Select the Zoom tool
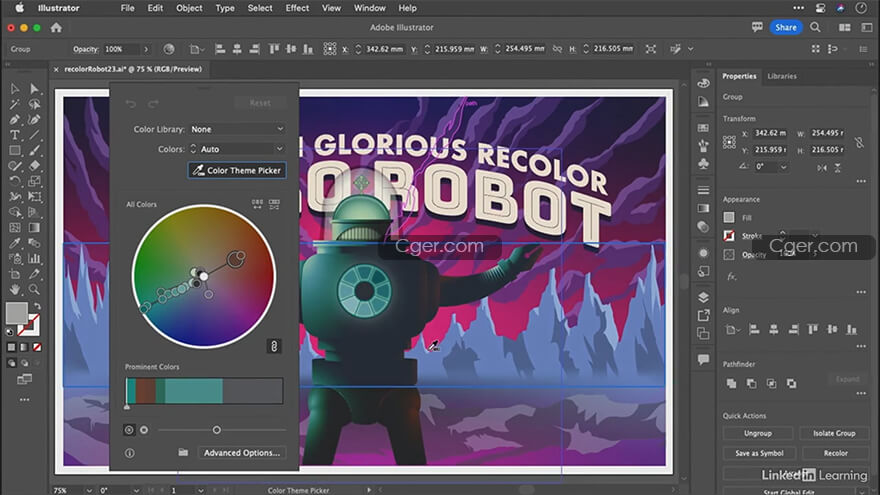This screenshot has width=880, height=495. [x=34, y=290]
